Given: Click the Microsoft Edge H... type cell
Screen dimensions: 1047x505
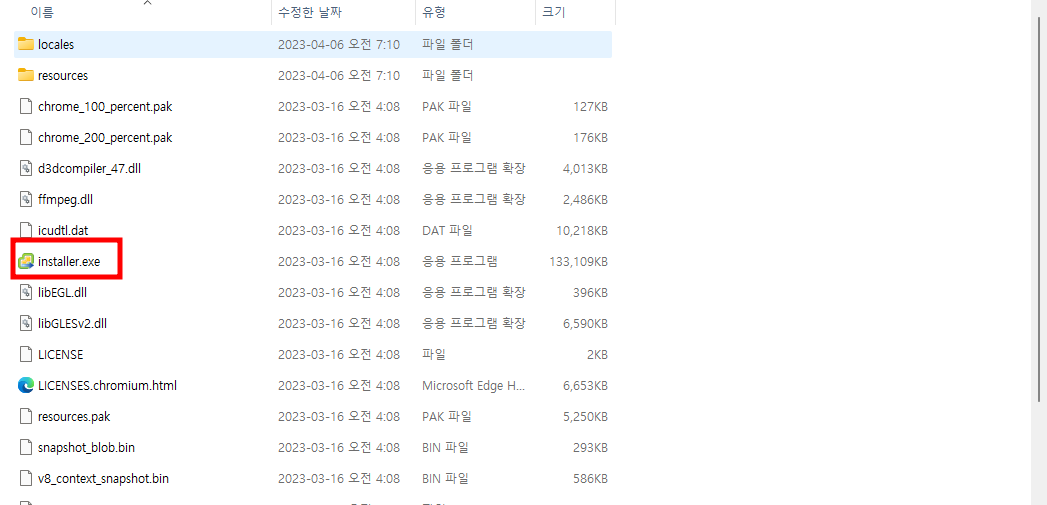Looking at the screenshot, I should coord(473,385).
